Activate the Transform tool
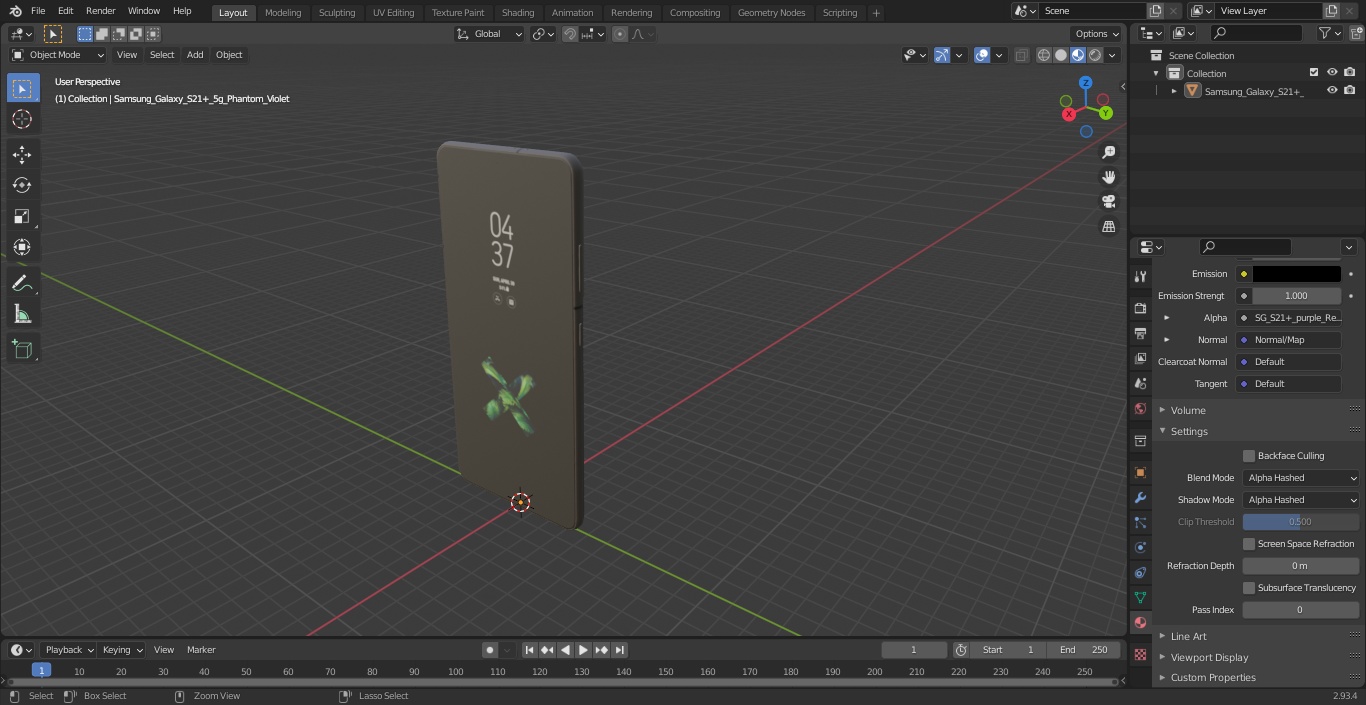Viewport: 1366px width, 705px height. 22,247
